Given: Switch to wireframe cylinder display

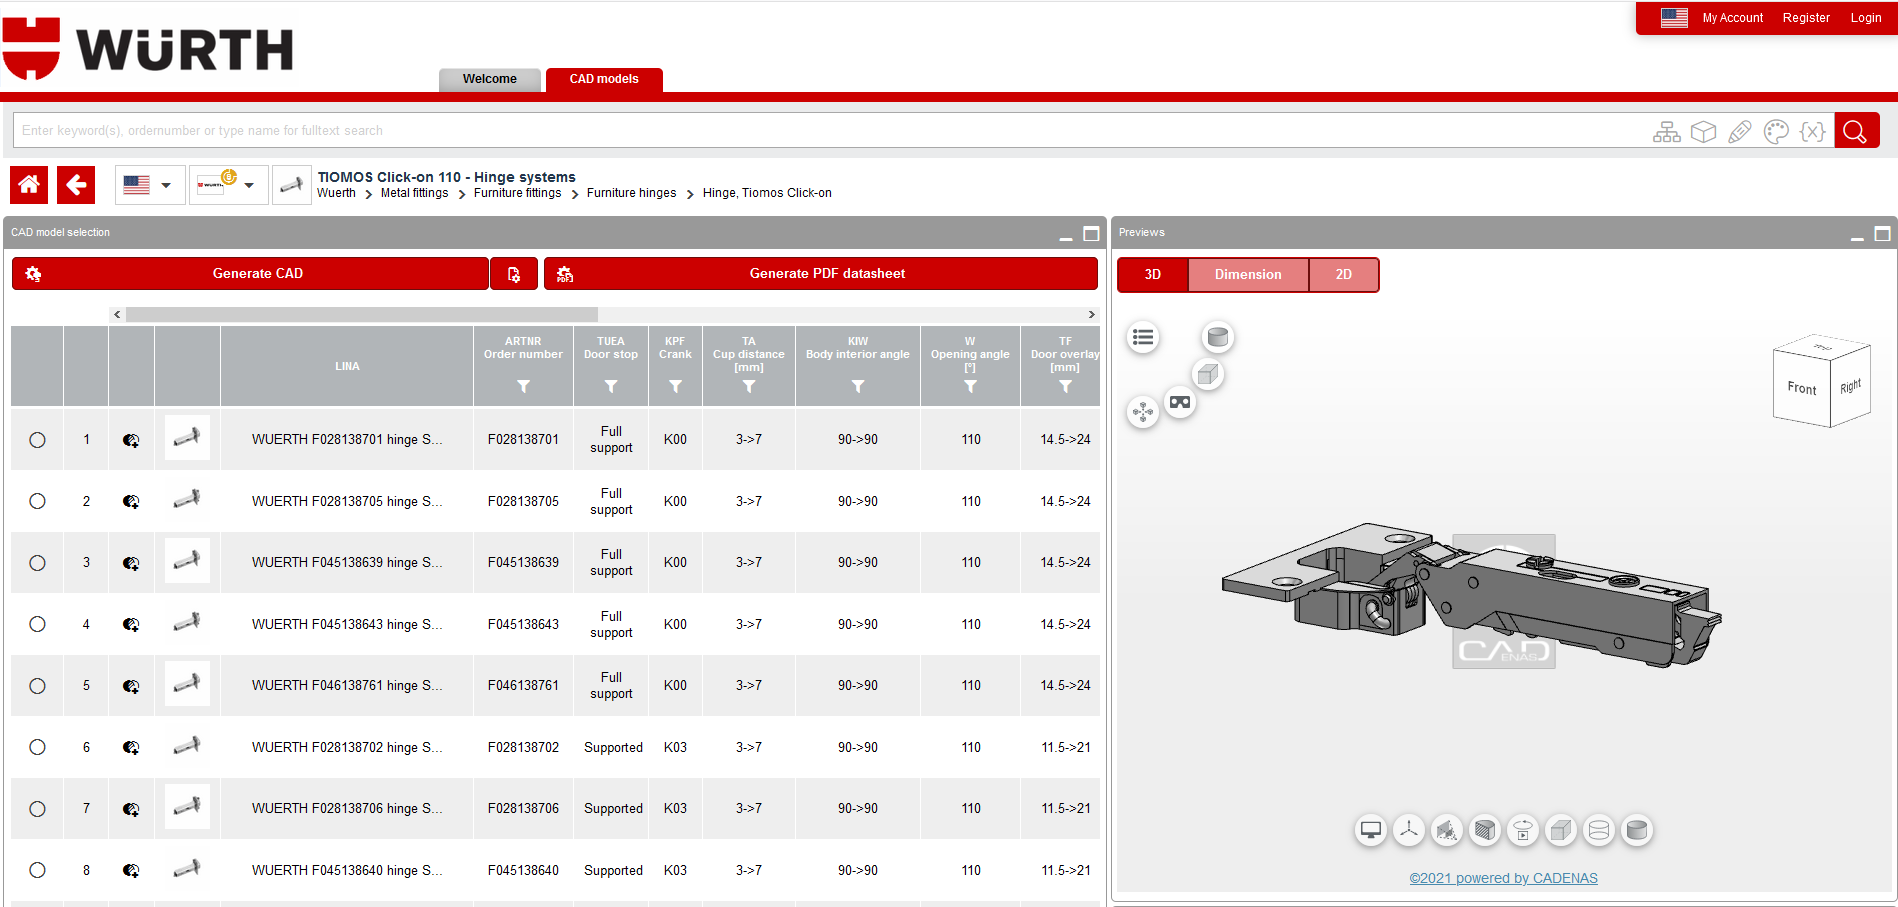Looking at the screenshot, I should [1599, 830].
